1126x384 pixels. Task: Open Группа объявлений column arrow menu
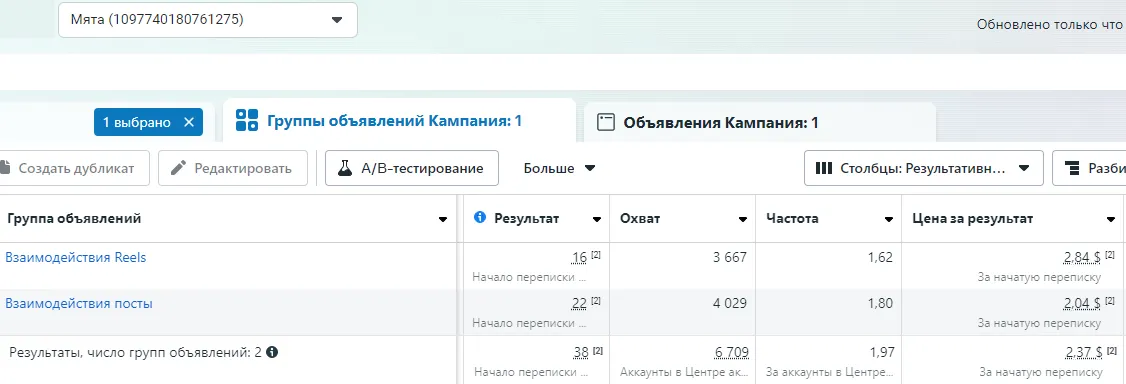pyautogui.click(x=443, y=220)
